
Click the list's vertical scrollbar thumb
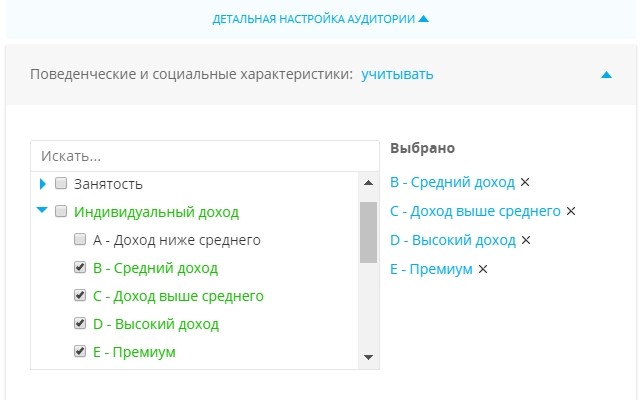point(368,232)
